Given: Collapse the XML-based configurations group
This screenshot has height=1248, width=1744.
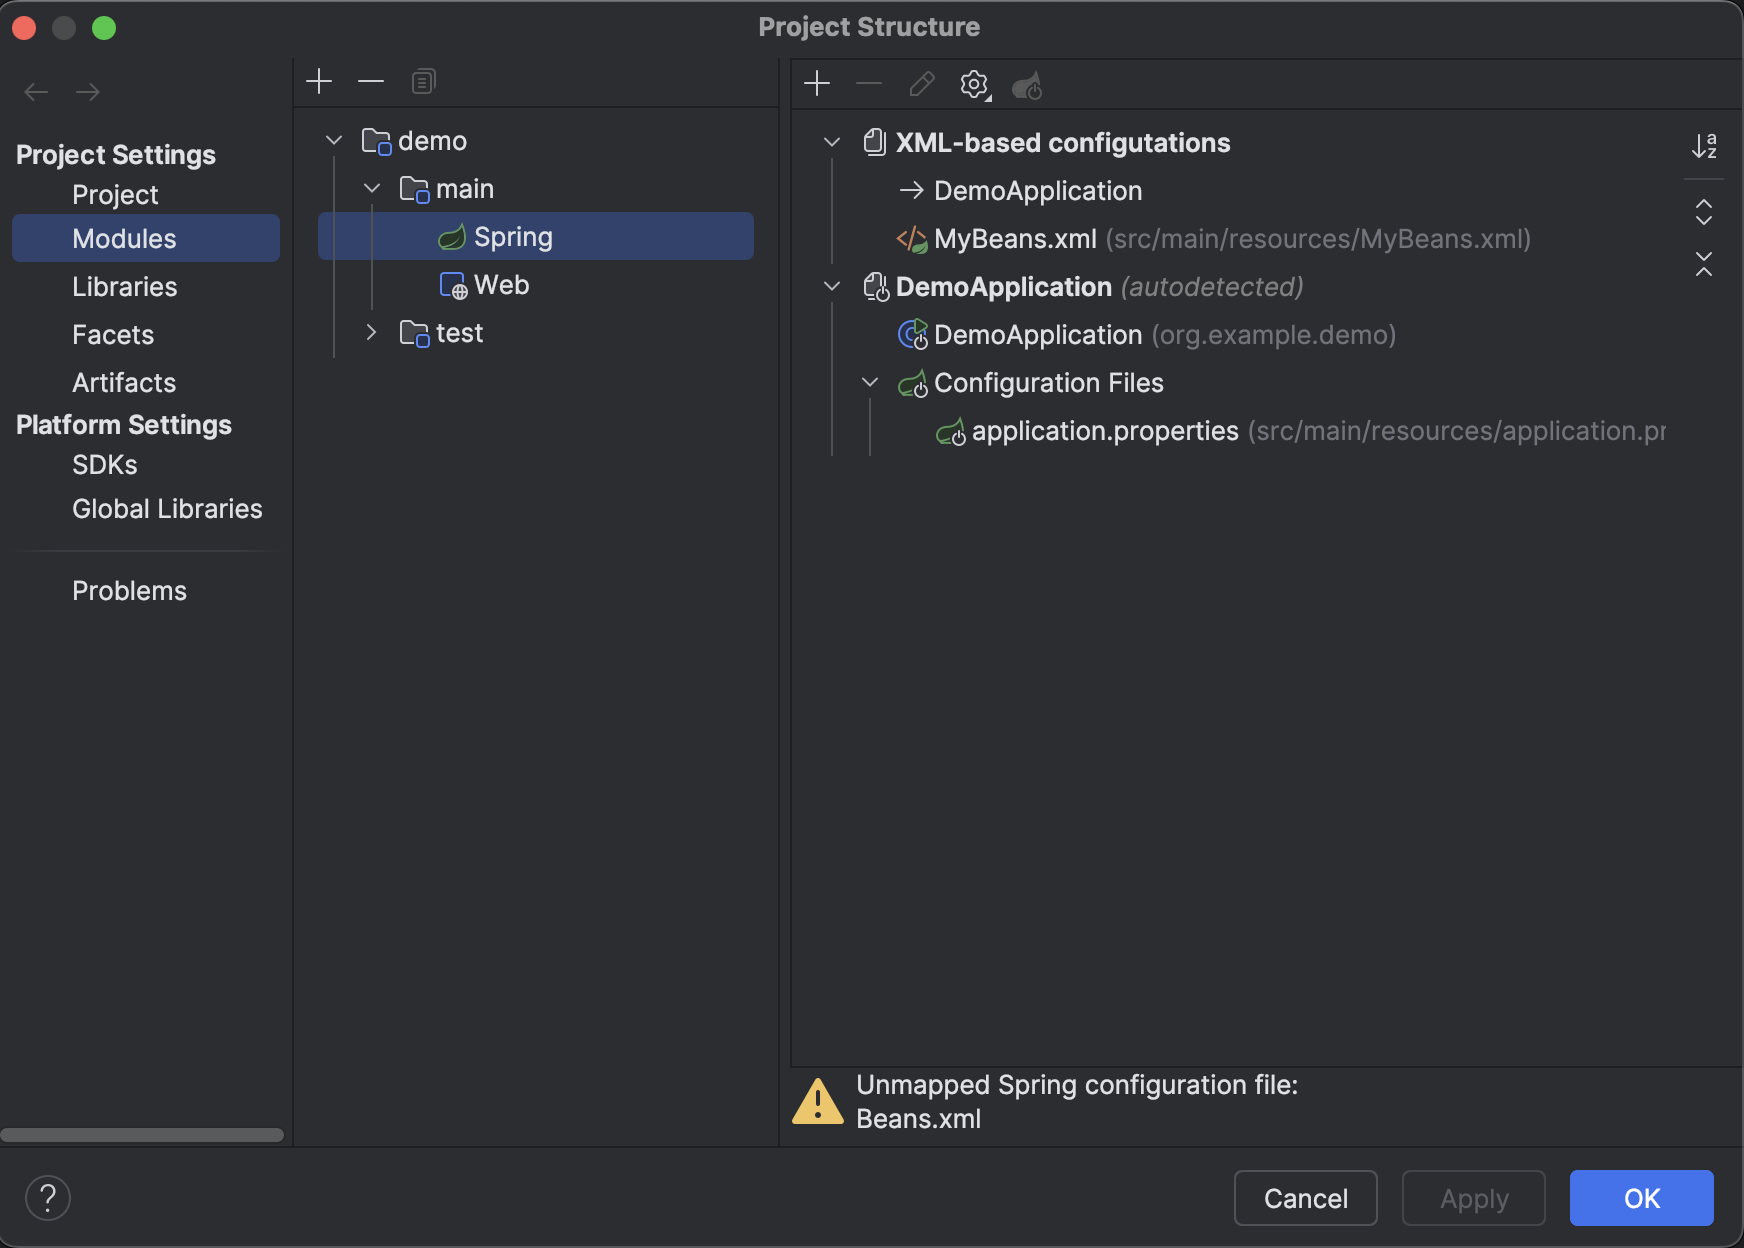Looking at the screenshot, I should [x=832, y=143].
